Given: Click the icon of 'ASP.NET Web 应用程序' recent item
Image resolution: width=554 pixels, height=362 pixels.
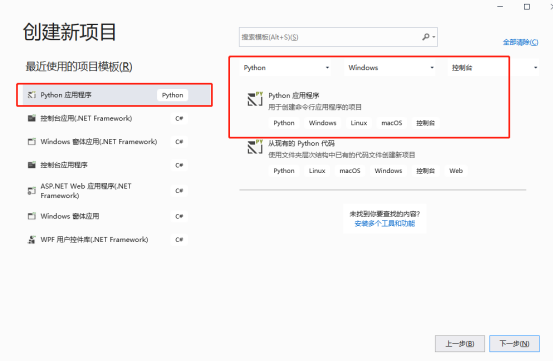Looking at the screenshot, I should click(x=32, y=191).
